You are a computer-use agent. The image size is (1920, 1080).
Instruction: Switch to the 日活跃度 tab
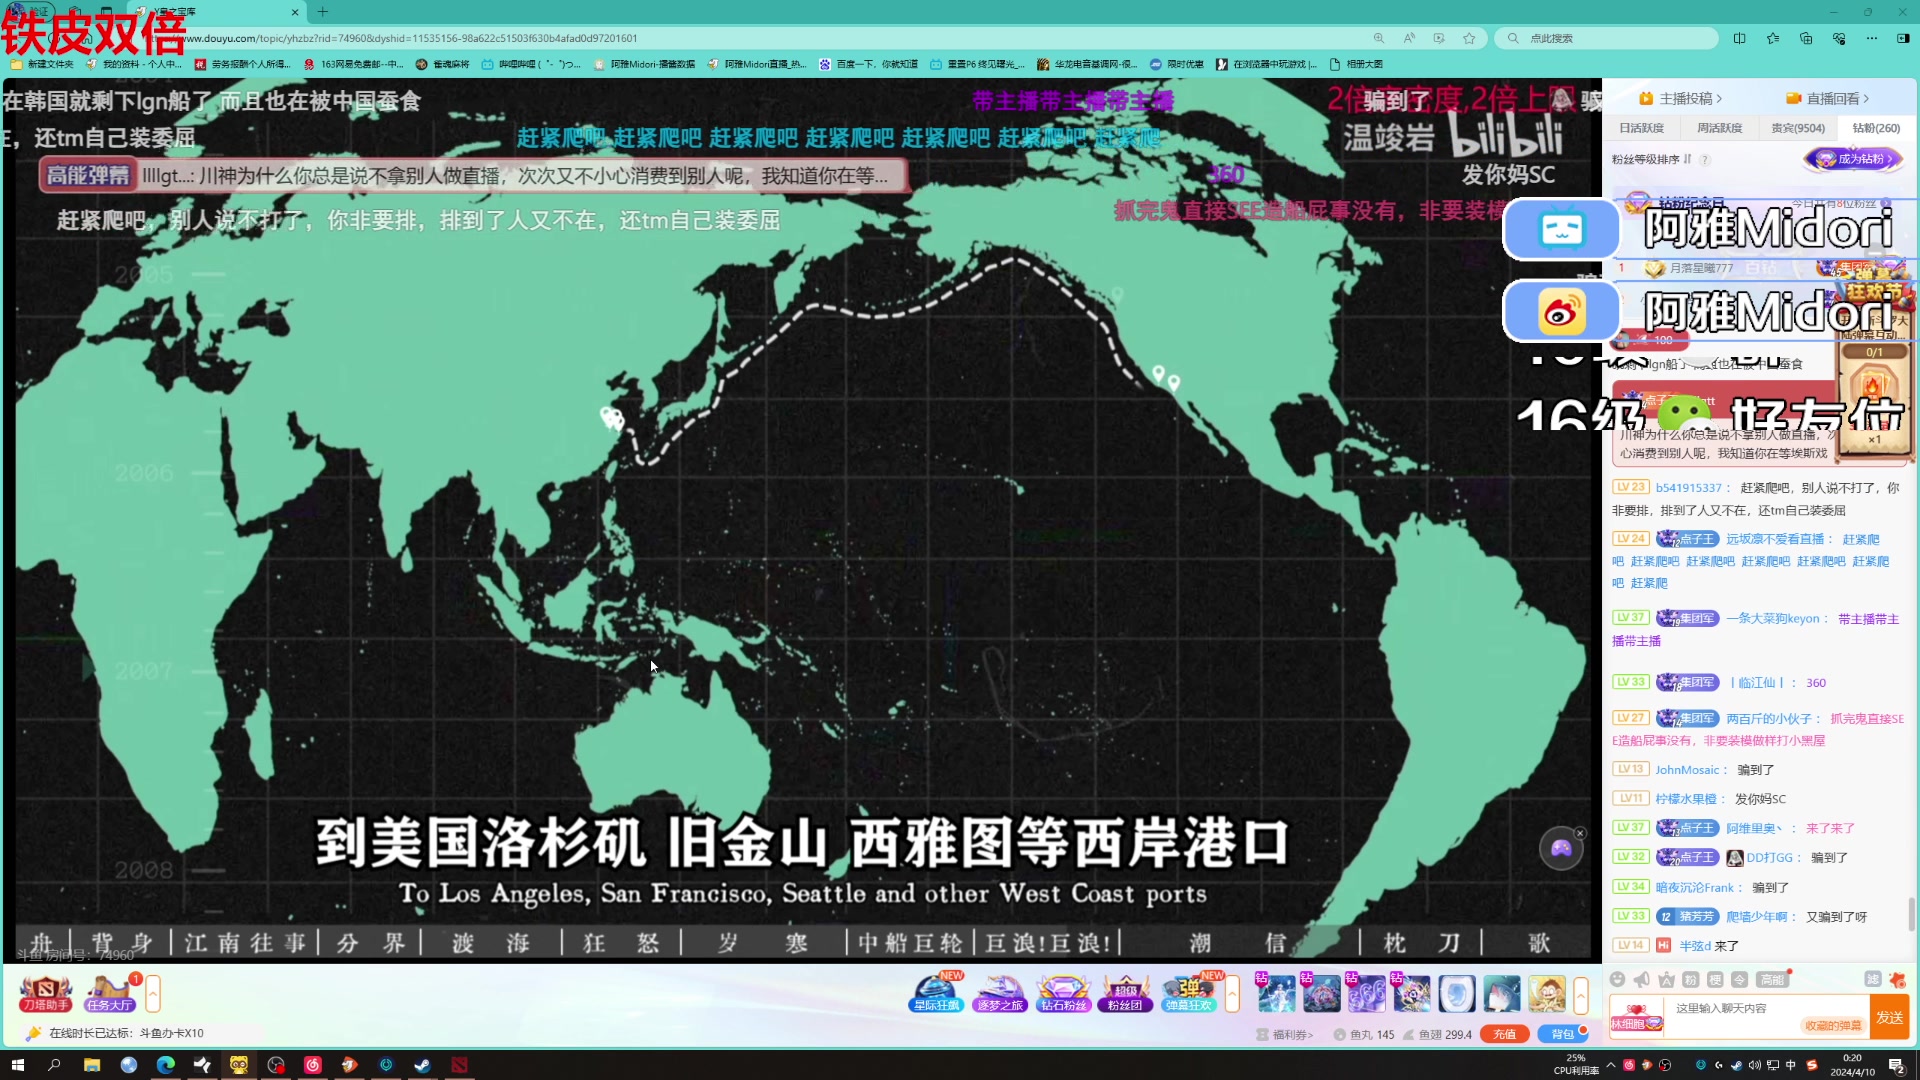[1642, 128]
